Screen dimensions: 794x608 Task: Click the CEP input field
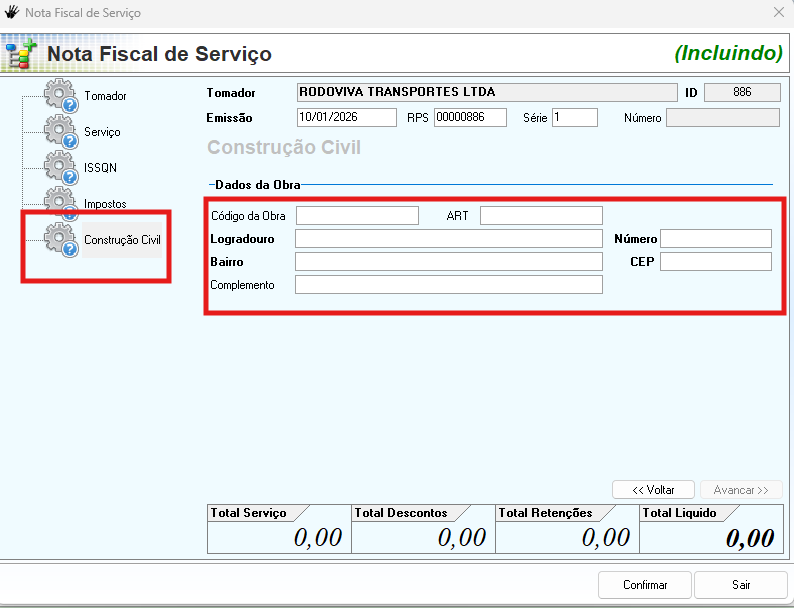click(715, 262)
